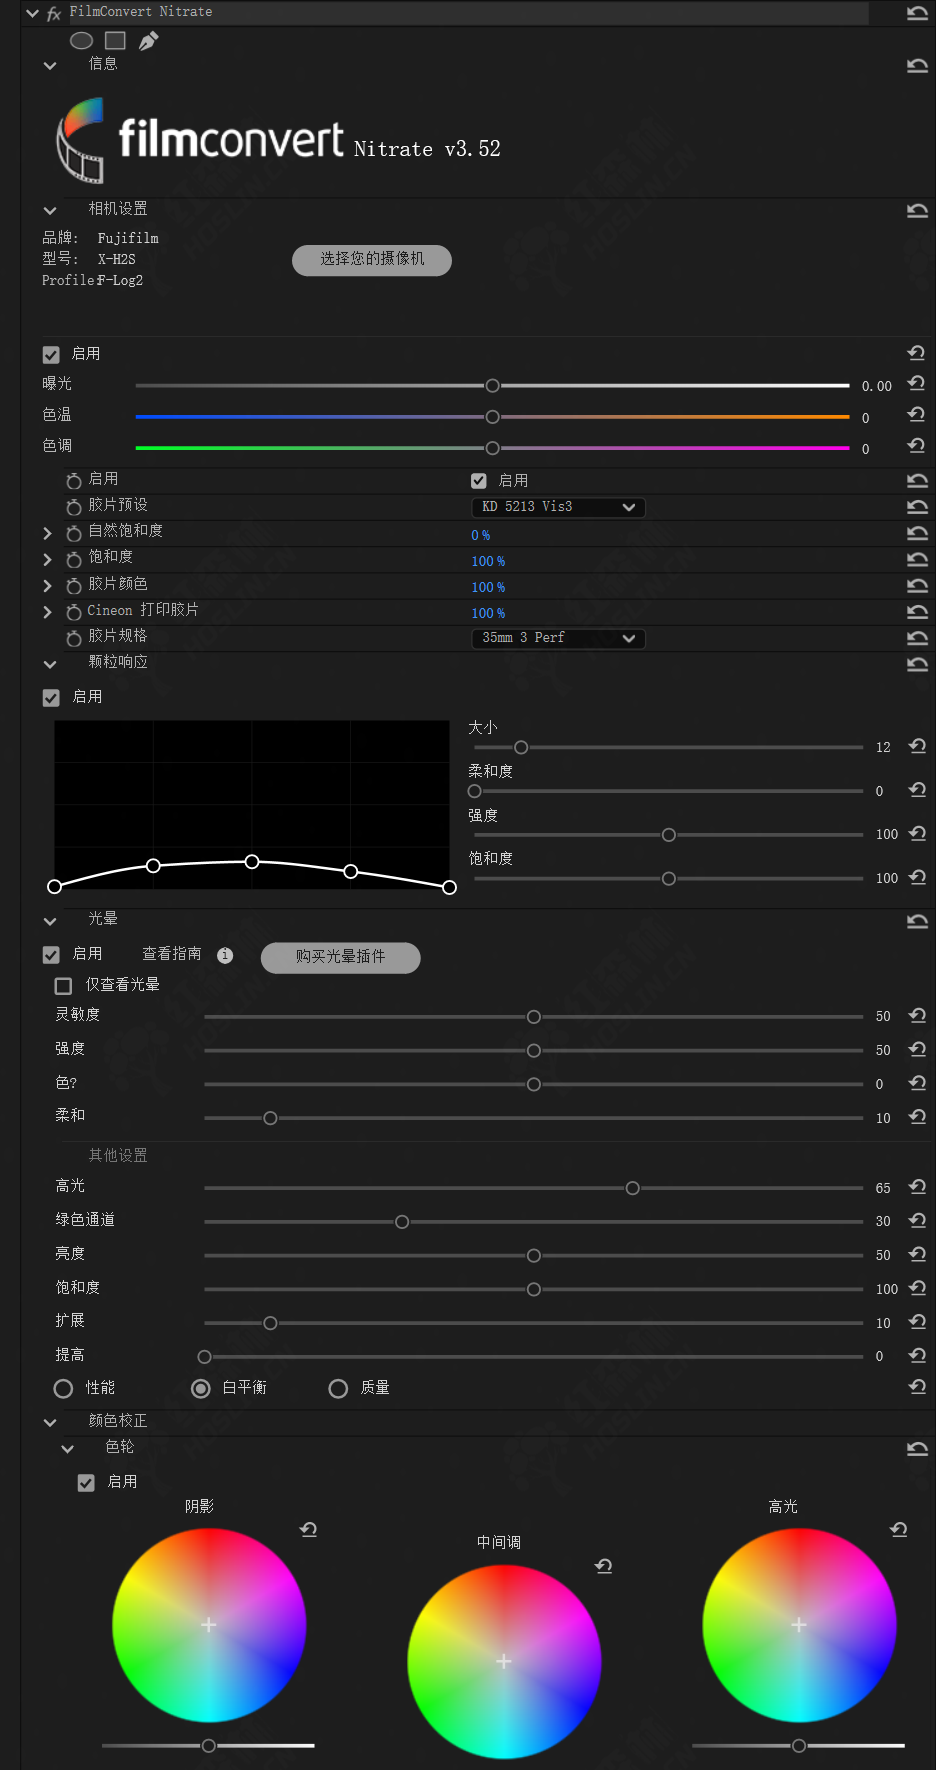Viewport: 936px width, 1770px height.
Task: Toggle stopwatch for 胶片规格
Action: click(74, 637)
